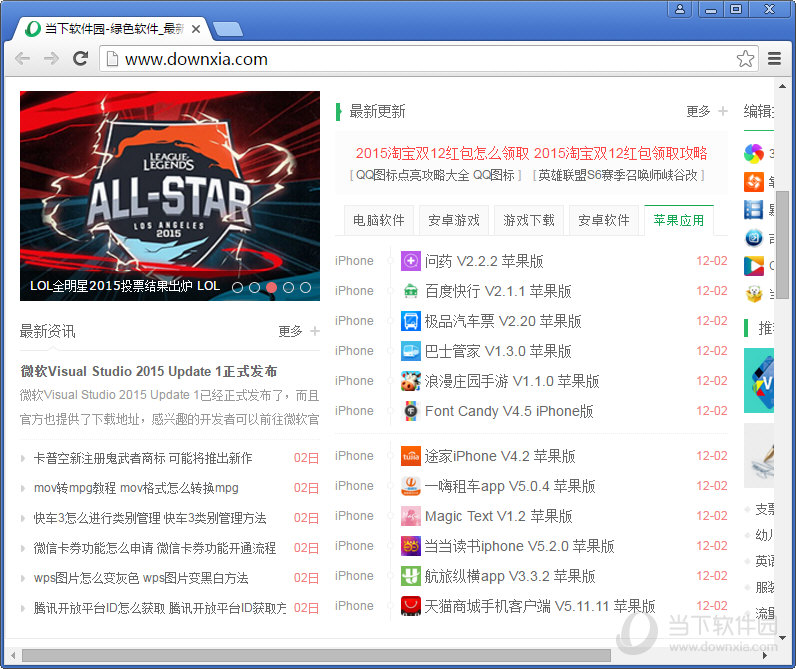Bookmark this page with the star icon
796x669 pixels.
click(745, 59)
